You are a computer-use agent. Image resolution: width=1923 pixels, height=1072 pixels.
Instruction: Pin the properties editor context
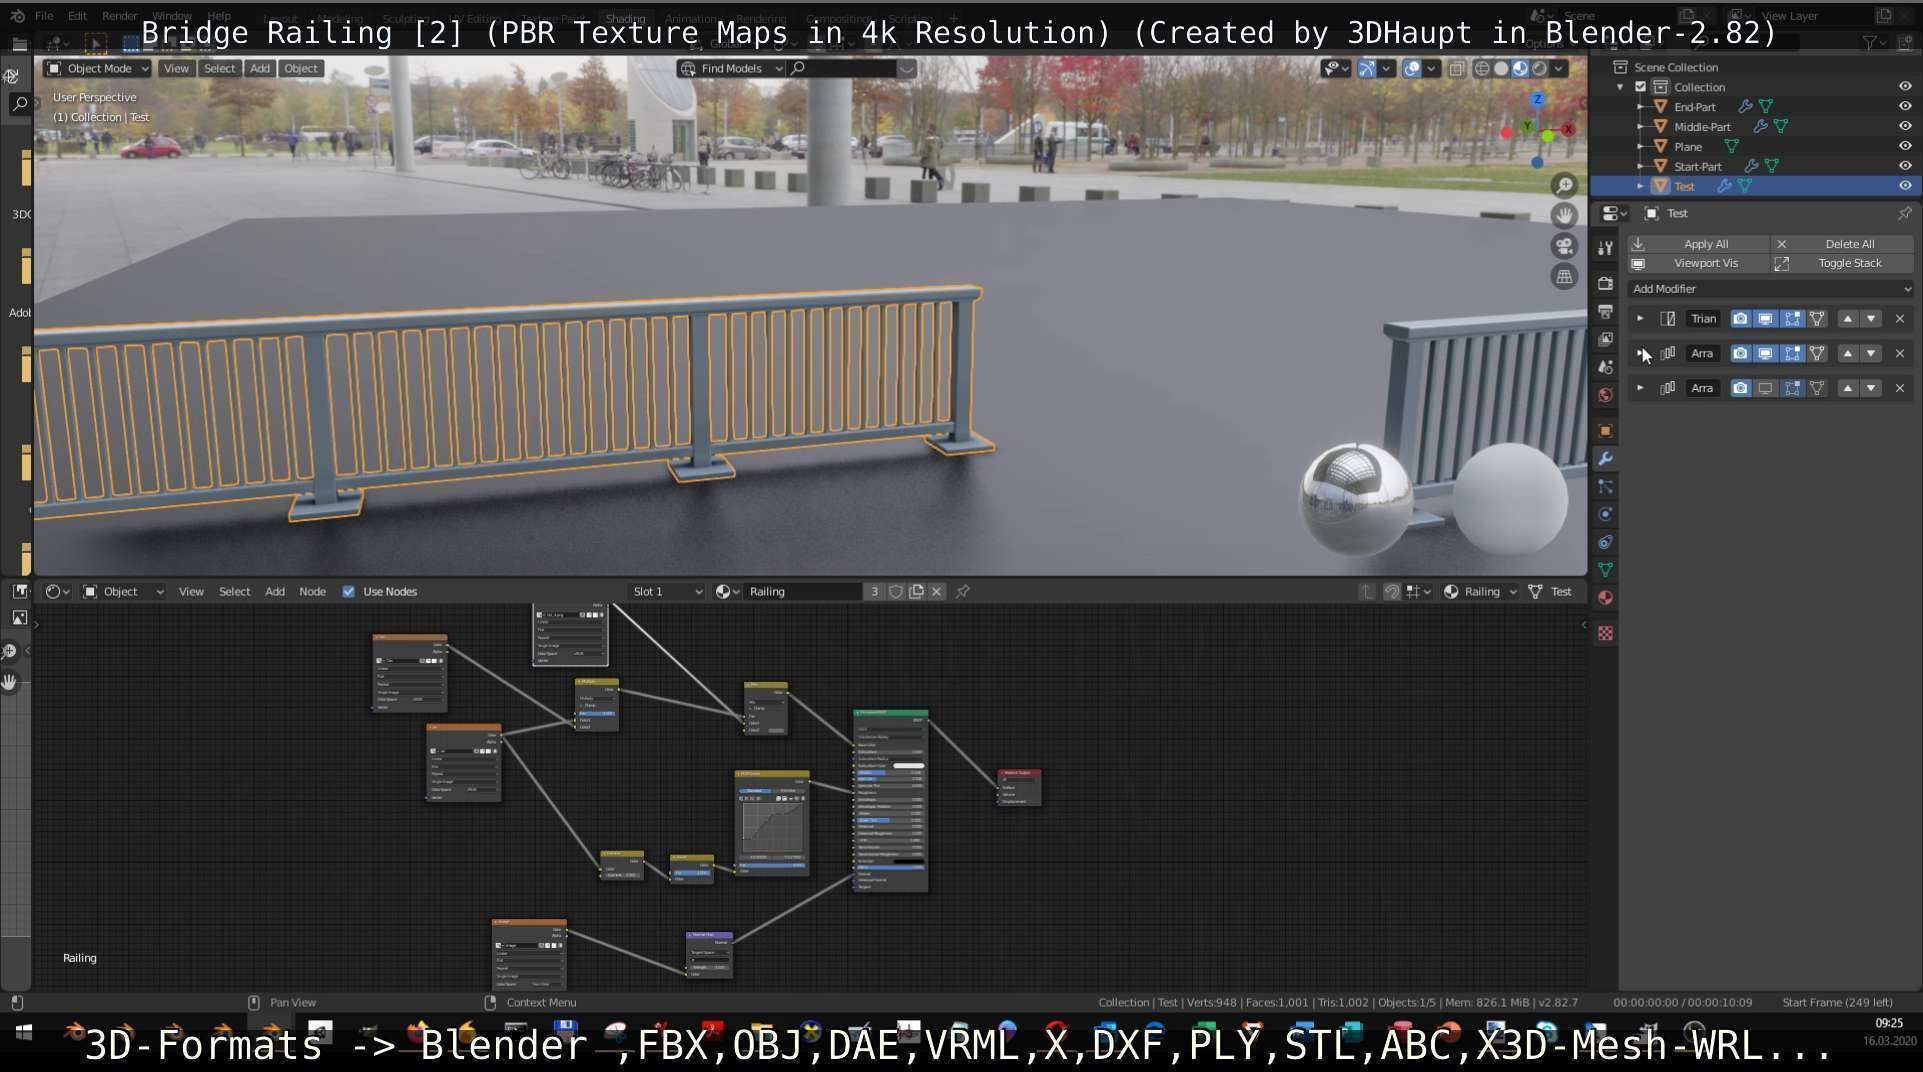click(x=1904, y=213)
